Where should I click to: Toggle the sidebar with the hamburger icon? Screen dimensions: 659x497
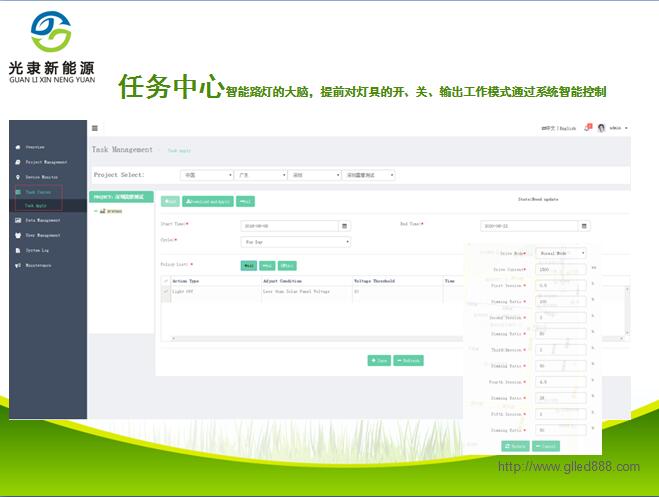point(95,128)
